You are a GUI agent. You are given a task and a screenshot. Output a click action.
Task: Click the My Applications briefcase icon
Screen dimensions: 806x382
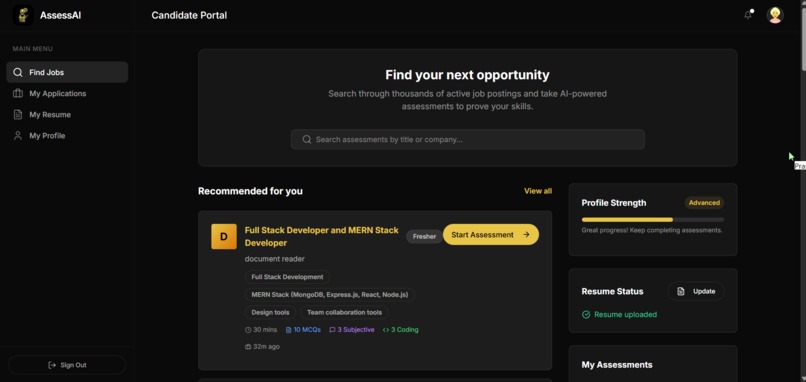(18, 94)
